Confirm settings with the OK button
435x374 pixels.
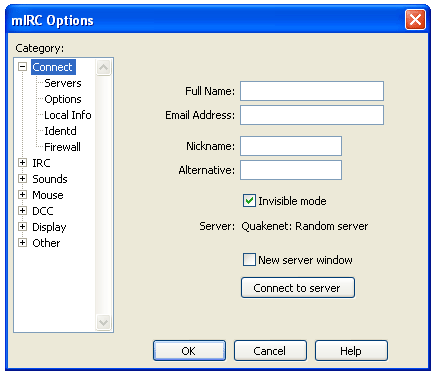tap(189, 351)
